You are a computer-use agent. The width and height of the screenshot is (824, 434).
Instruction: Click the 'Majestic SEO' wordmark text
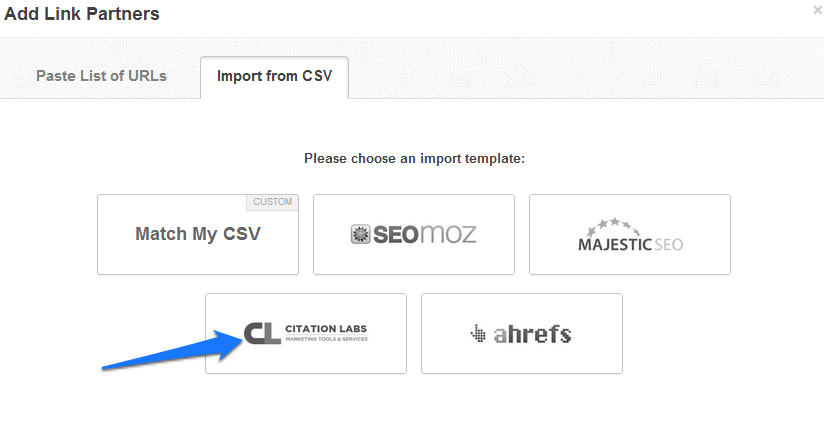[630, 243]
